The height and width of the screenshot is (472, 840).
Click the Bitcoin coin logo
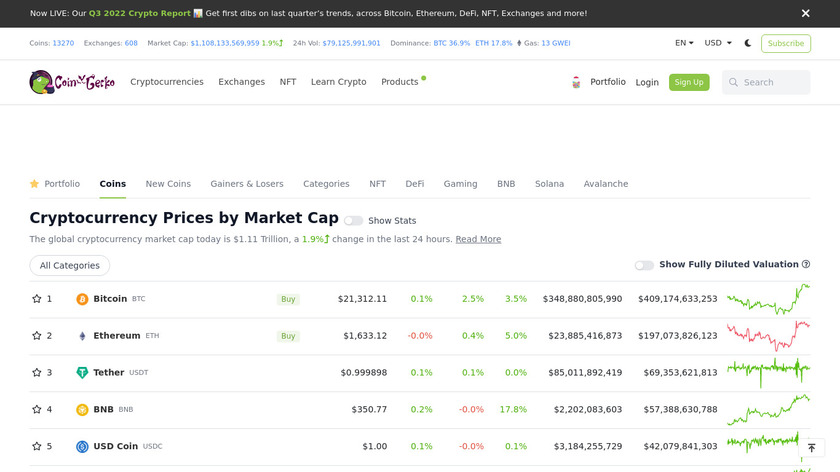click(x=82, y=299)
